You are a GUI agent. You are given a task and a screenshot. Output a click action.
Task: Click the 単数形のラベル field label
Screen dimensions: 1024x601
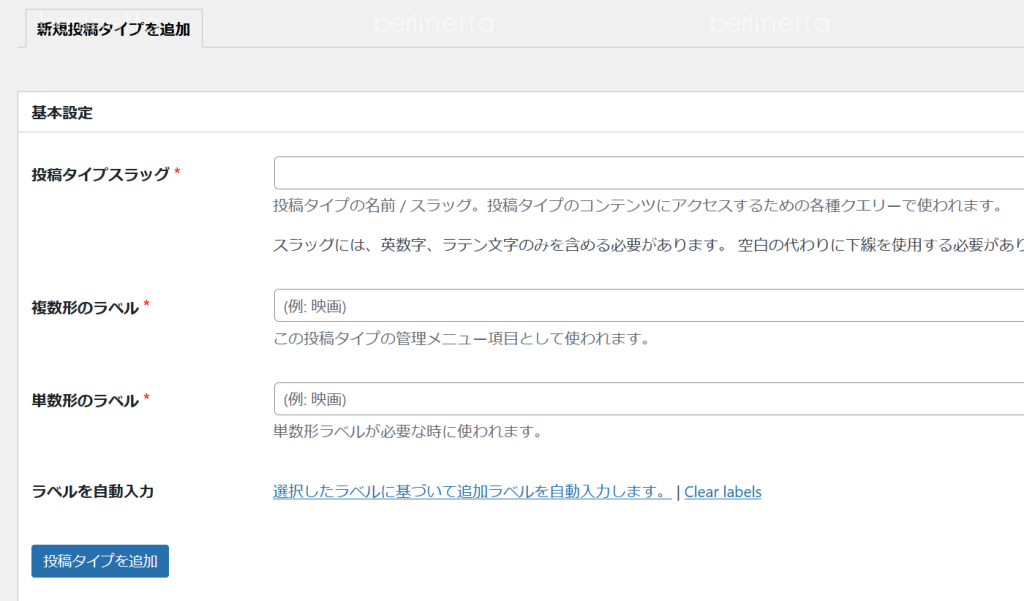coord(85,400)
